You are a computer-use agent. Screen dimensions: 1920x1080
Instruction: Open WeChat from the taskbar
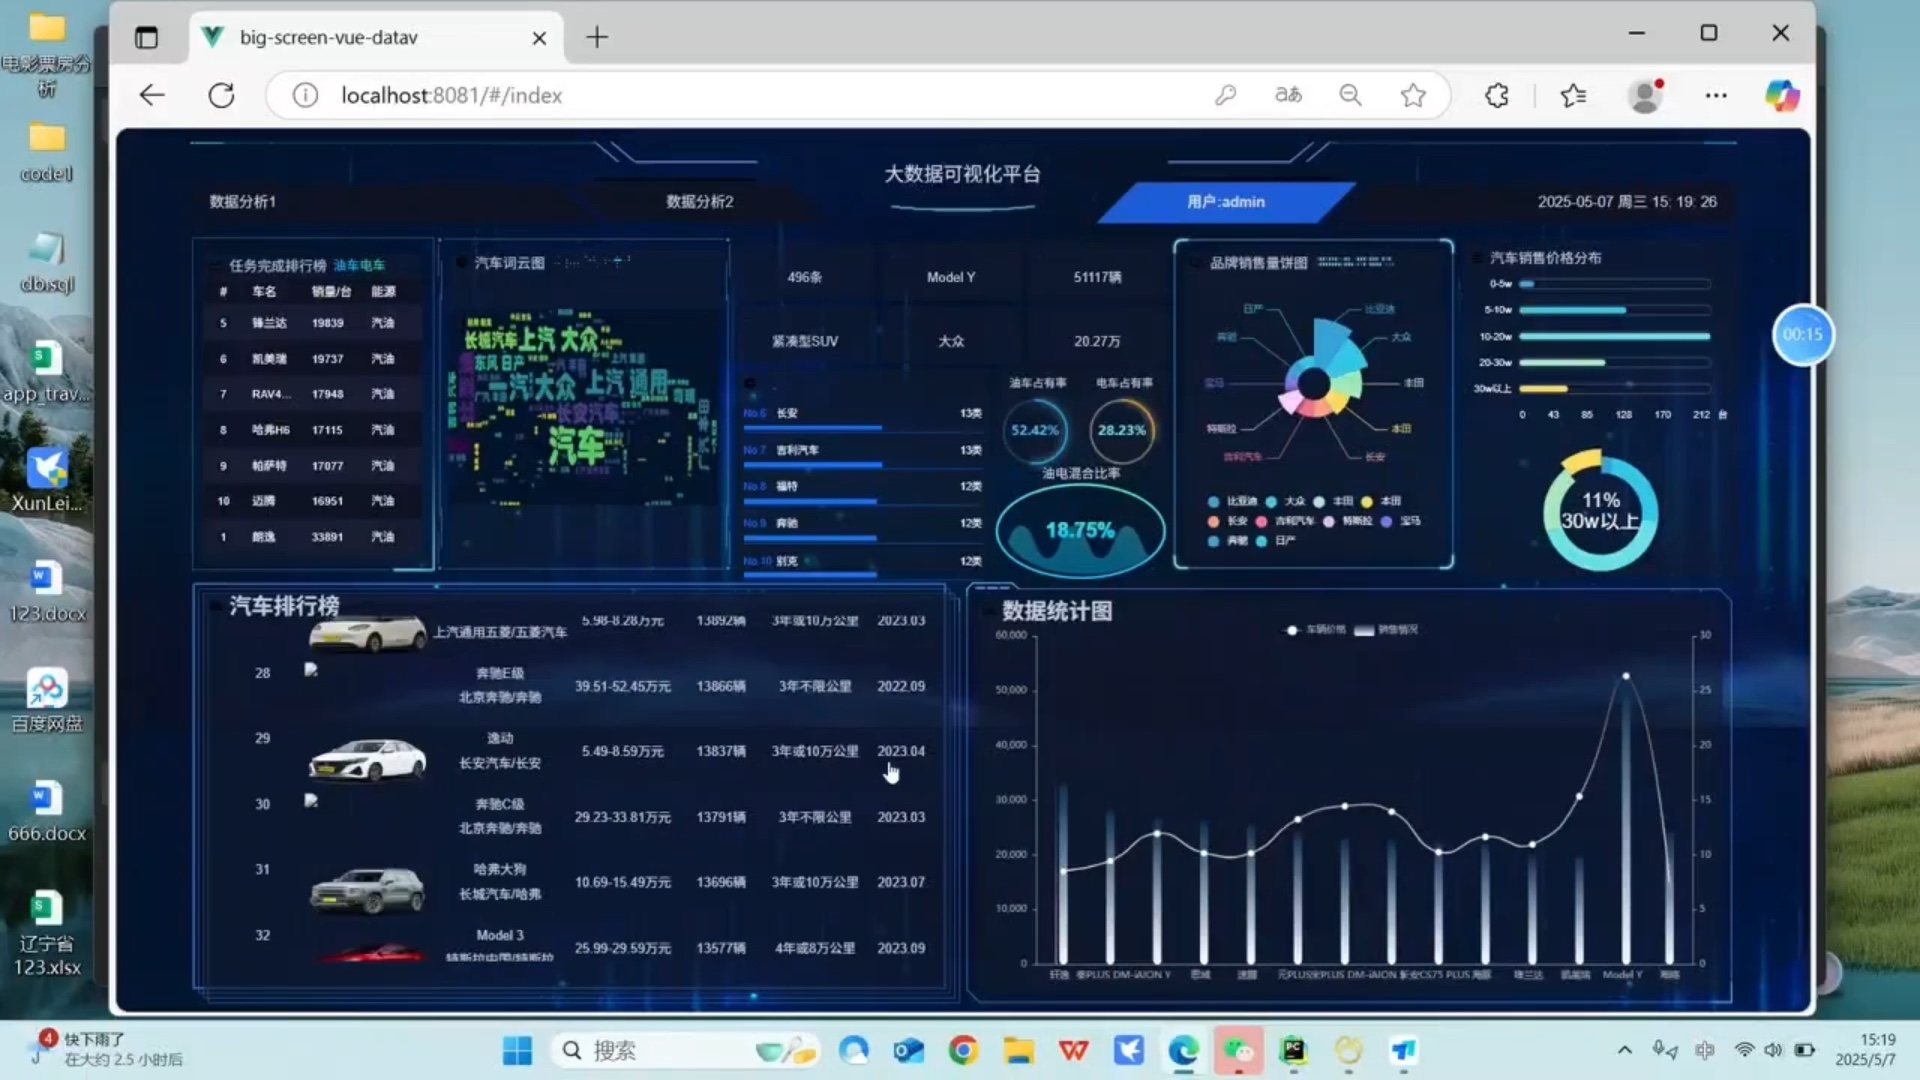point(1239,1051)
